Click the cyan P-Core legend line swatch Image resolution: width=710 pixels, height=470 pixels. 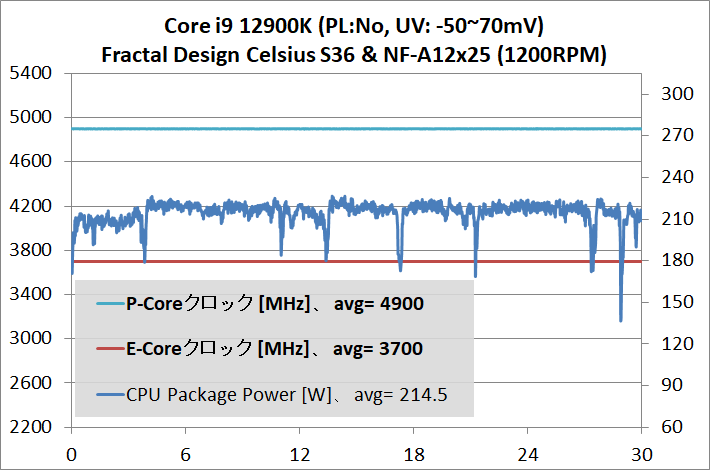(x=110, y=303)
